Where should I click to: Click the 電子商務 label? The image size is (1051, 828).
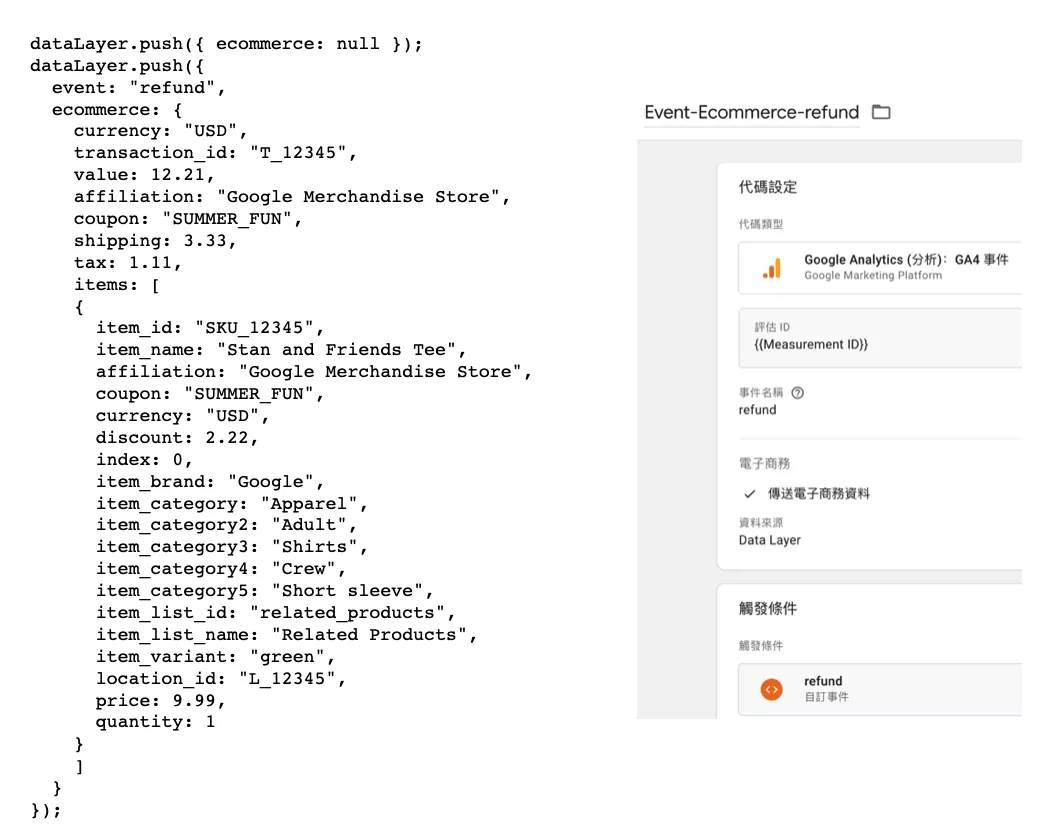(x=764, y=463)
